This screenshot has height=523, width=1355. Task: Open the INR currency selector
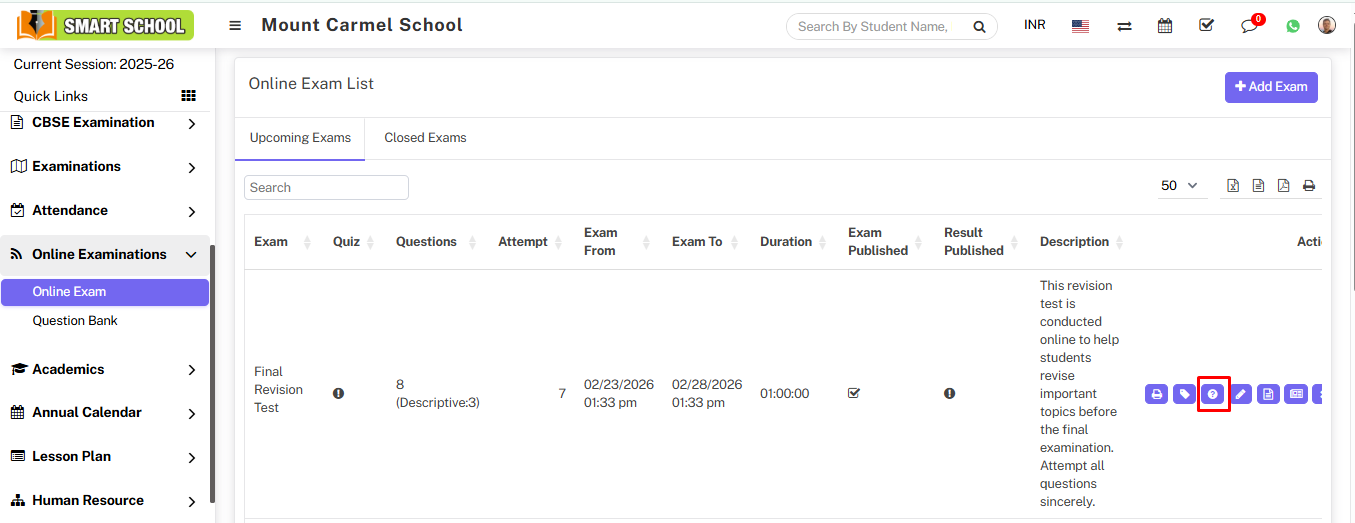coord(1035,25)
